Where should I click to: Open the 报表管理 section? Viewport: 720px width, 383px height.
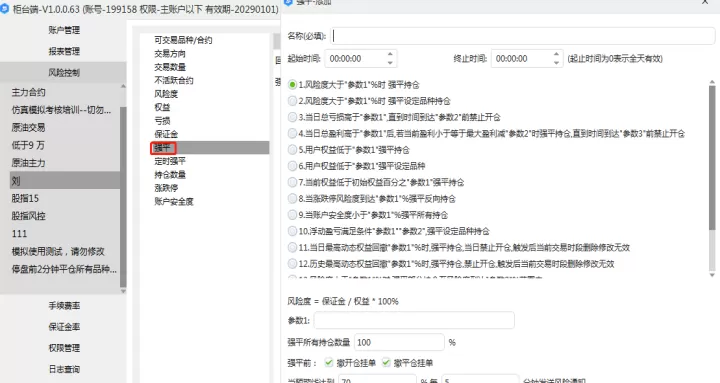click(64, 51)
